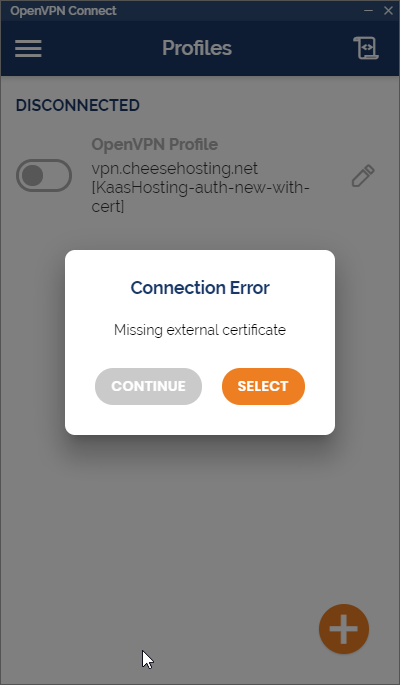Click the import profile icon in header
The width and height of the screenshot is (400, 685).
pos(366,48)
